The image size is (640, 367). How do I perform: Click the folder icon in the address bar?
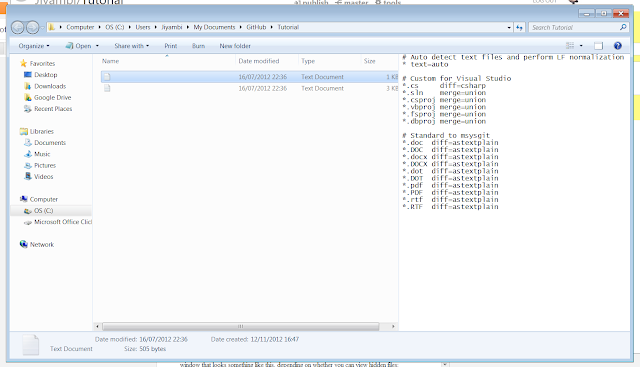[52, 27]
